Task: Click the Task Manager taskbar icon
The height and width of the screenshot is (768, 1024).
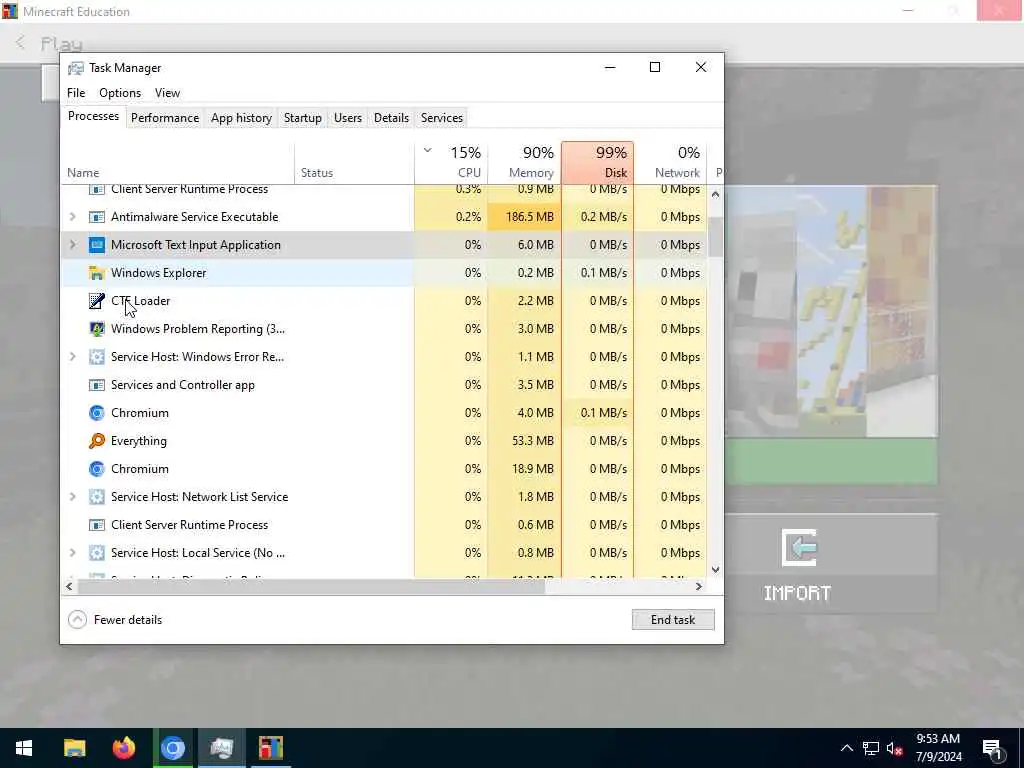Action: [222, 748]
